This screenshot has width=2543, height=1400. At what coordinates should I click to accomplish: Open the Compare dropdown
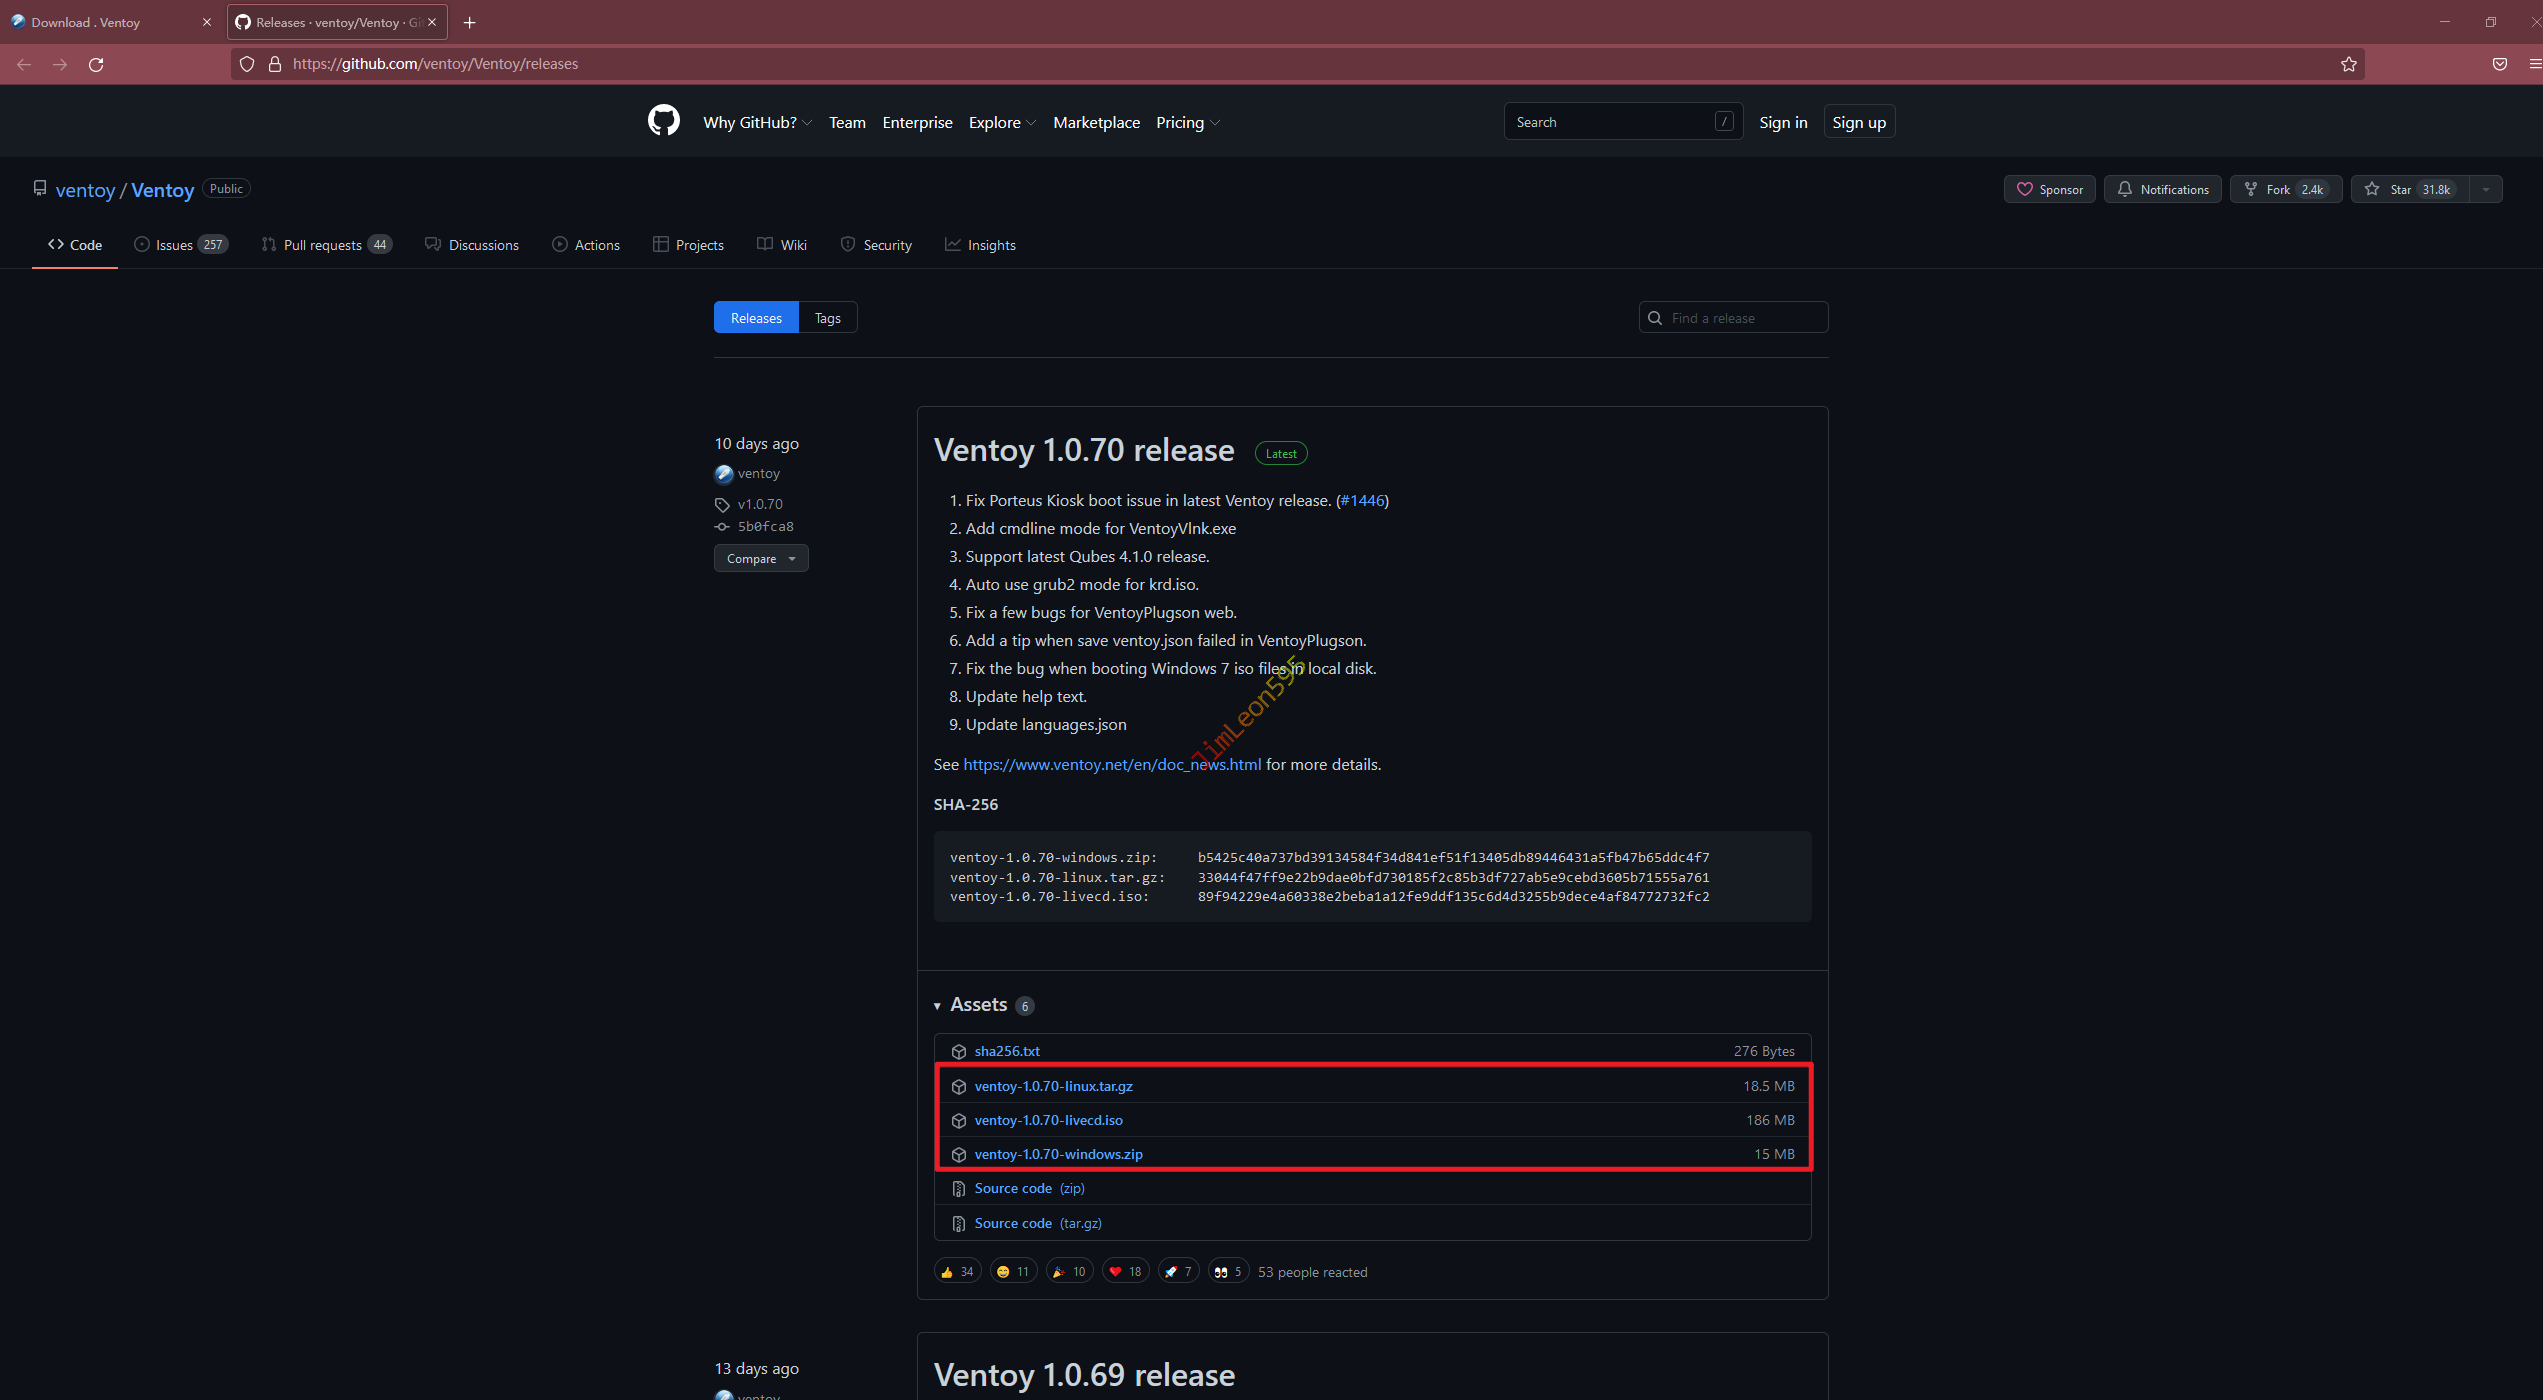coord(760,559)
